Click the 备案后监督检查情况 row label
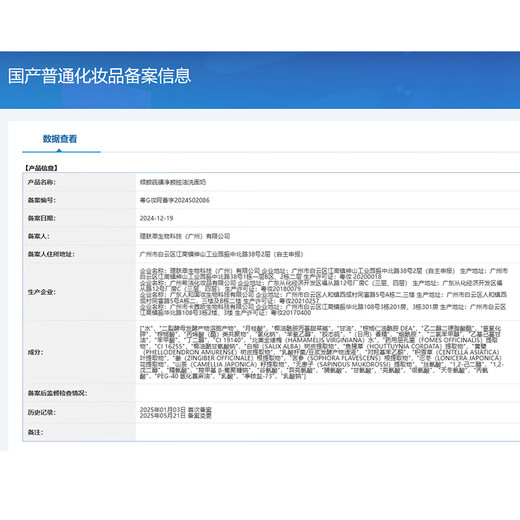The image size is (520, 520). pyautogui.click(x=57, y=393)
